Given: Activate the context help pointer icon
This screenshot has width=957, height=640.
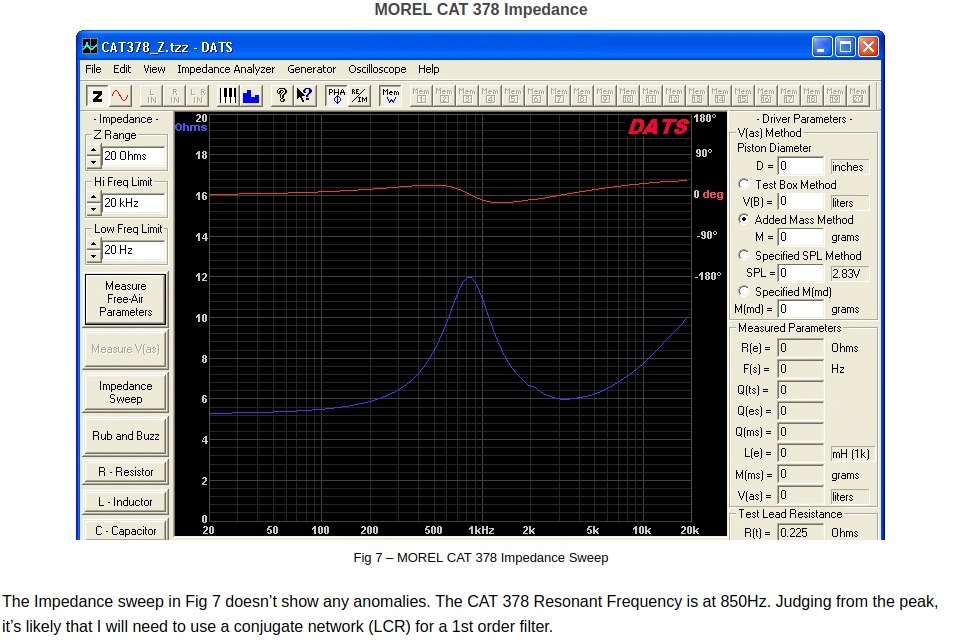Looking at the screenshot, I should coord(305,96).
